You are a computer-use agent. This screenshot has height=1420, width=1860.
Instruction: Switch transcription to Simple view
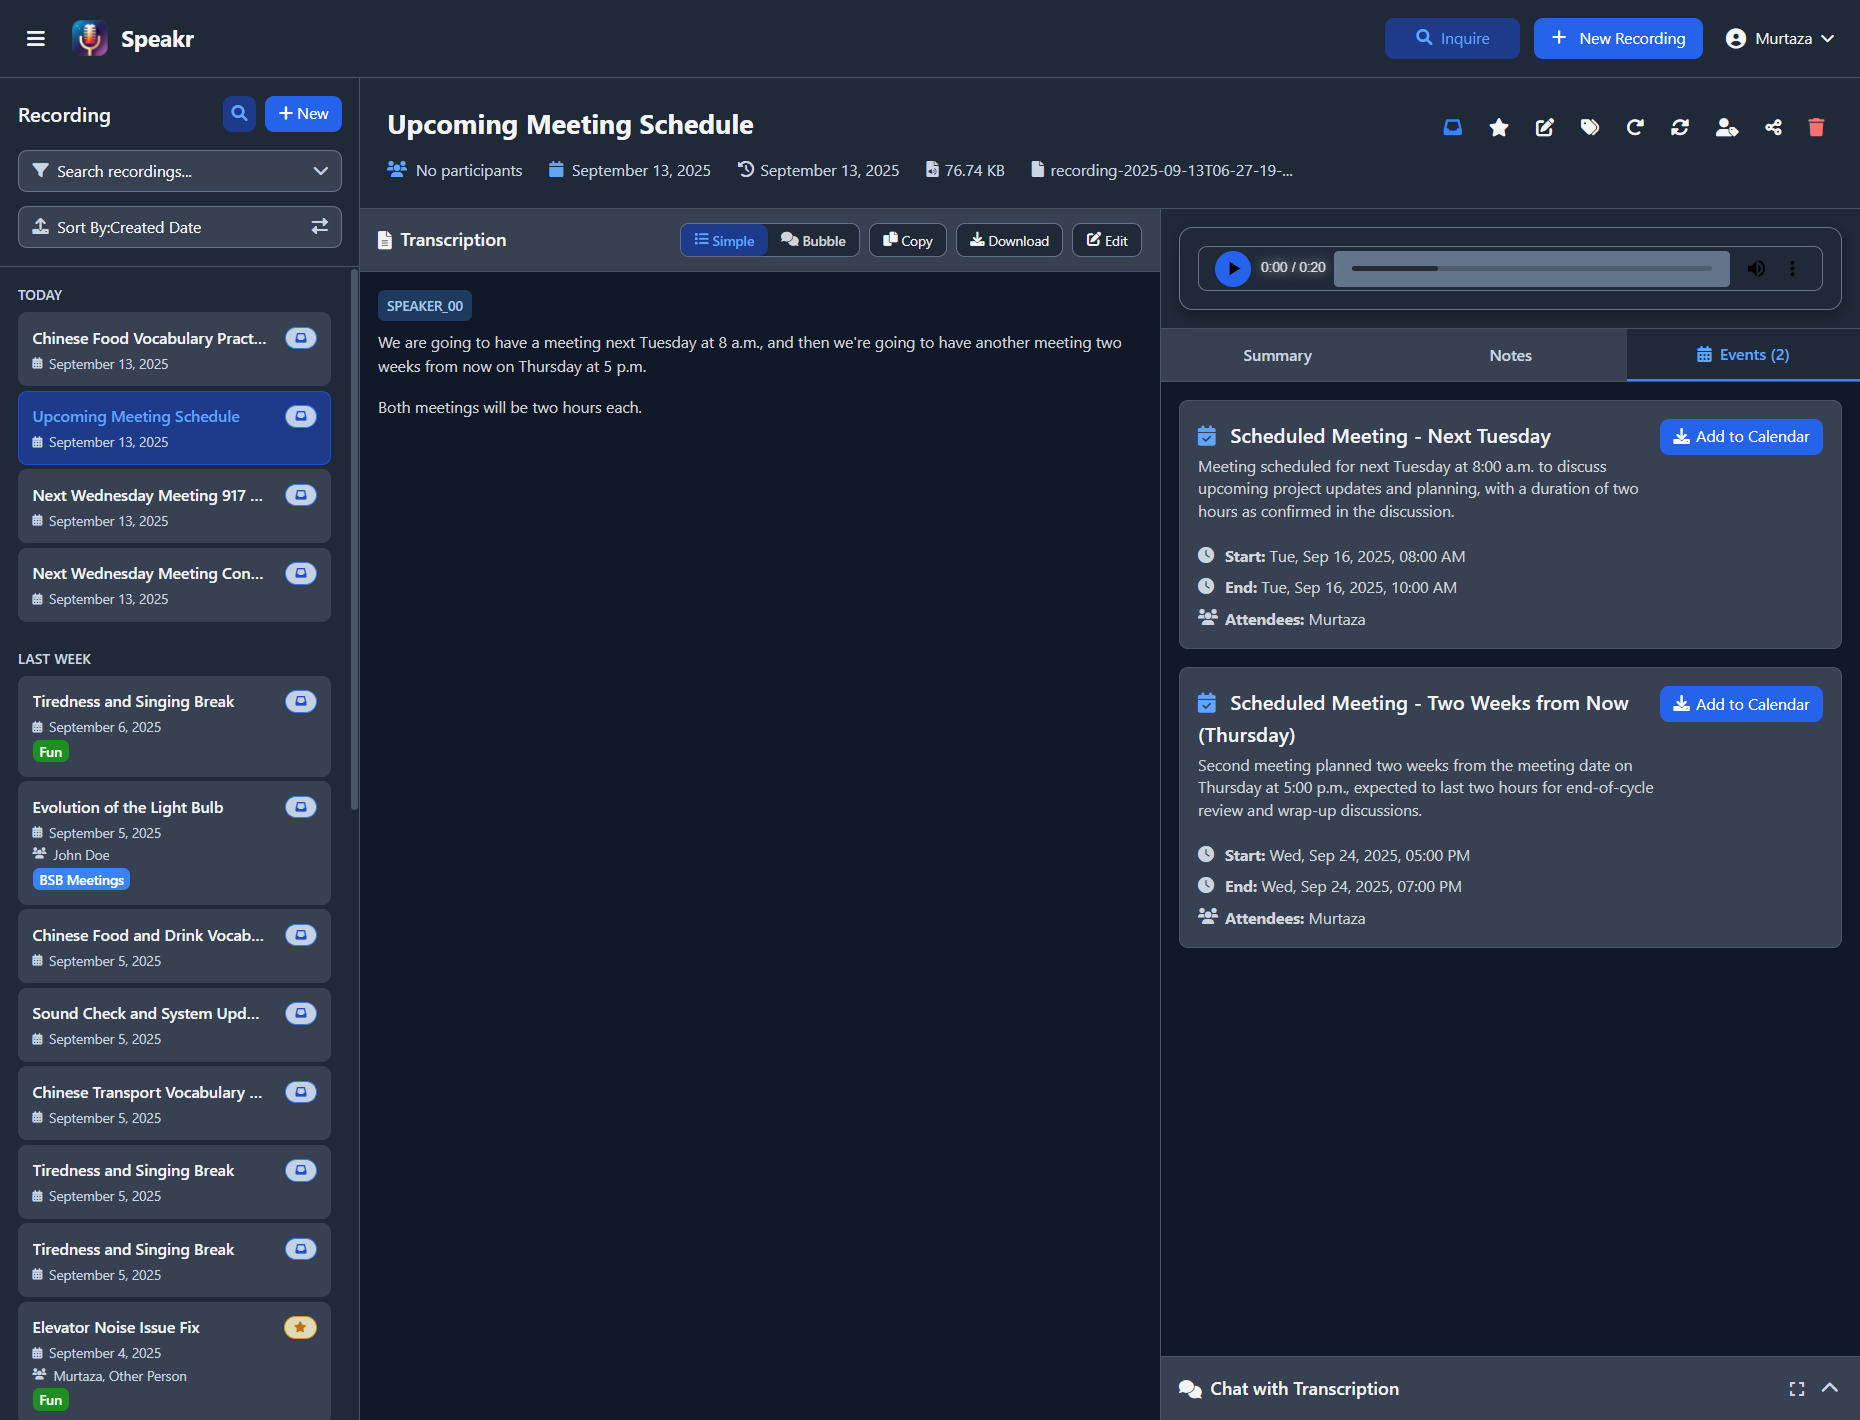[x=724, y=241]
